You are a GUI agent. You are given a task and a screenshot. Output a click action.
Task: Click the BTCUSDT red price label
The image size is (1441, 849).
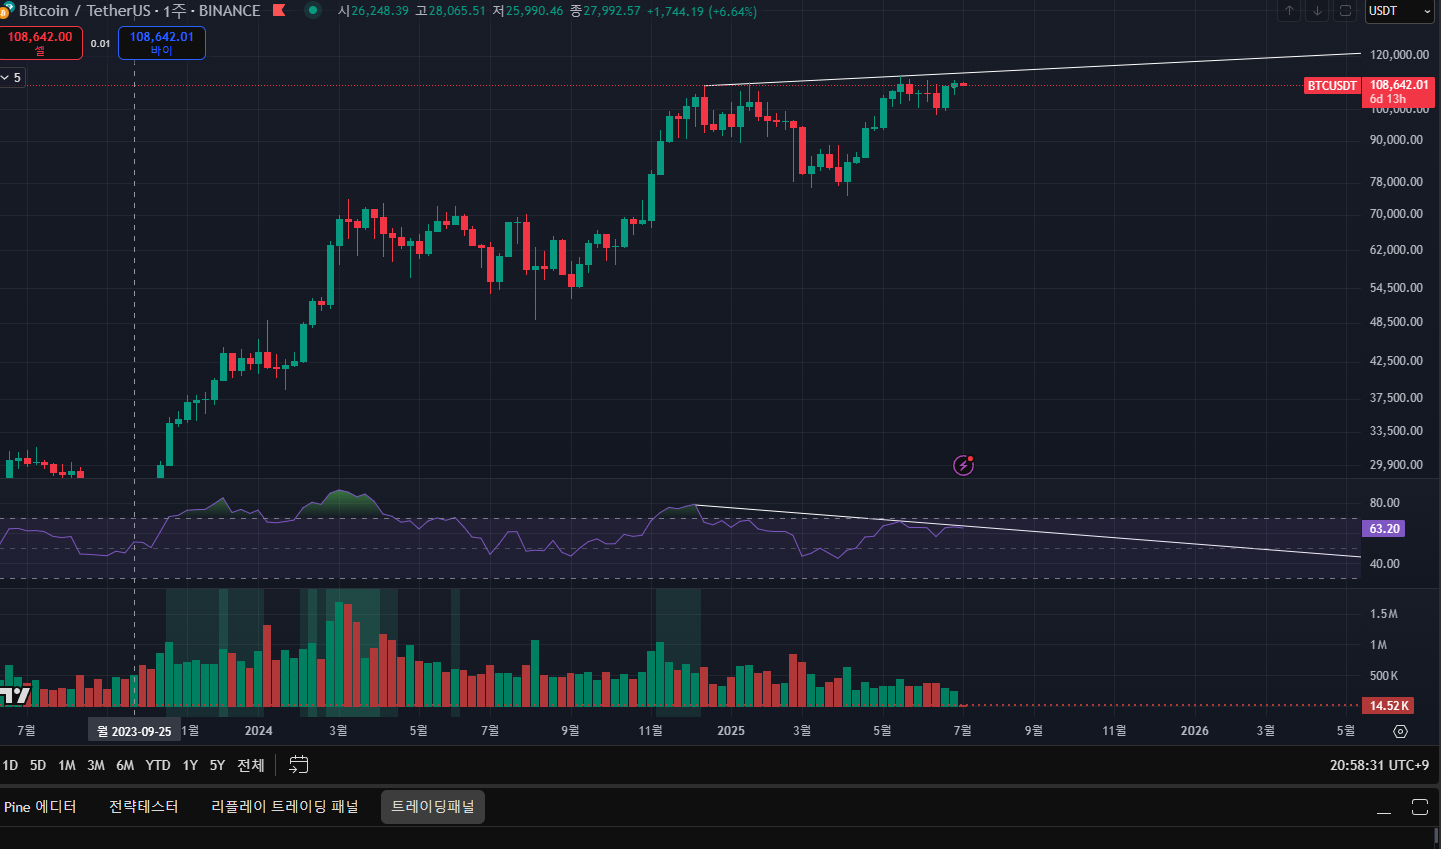1332,86
